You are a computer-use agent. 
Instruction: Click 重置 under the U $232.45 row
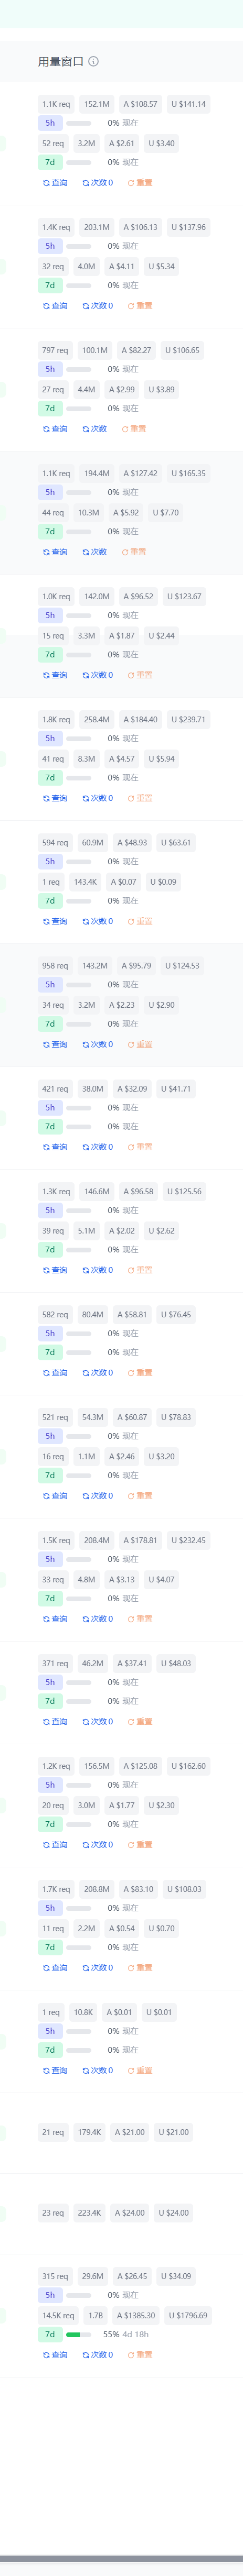140,1619
